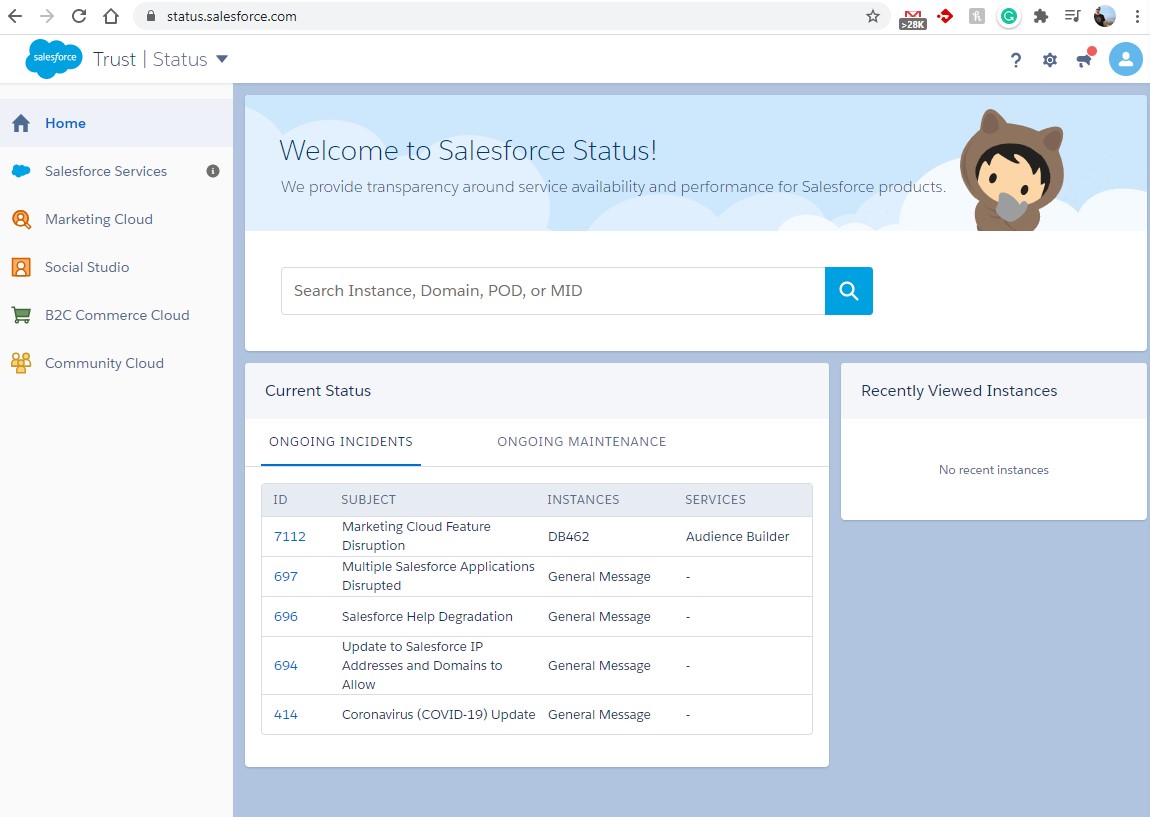The height and width of the screenshot is (817, 1150).
Task: Click the ID column header
Action: [x=280, y=499]
